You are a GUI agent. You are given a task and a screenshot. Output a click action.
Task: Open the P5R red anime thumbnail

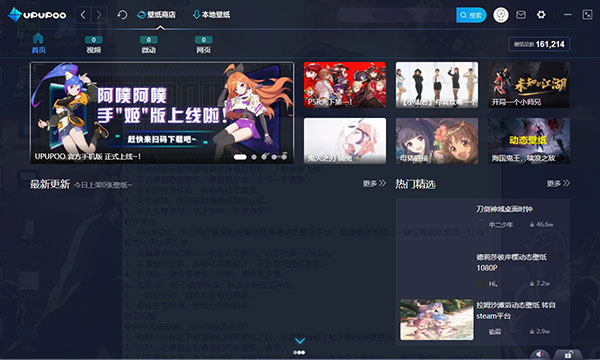coord(345,85)
